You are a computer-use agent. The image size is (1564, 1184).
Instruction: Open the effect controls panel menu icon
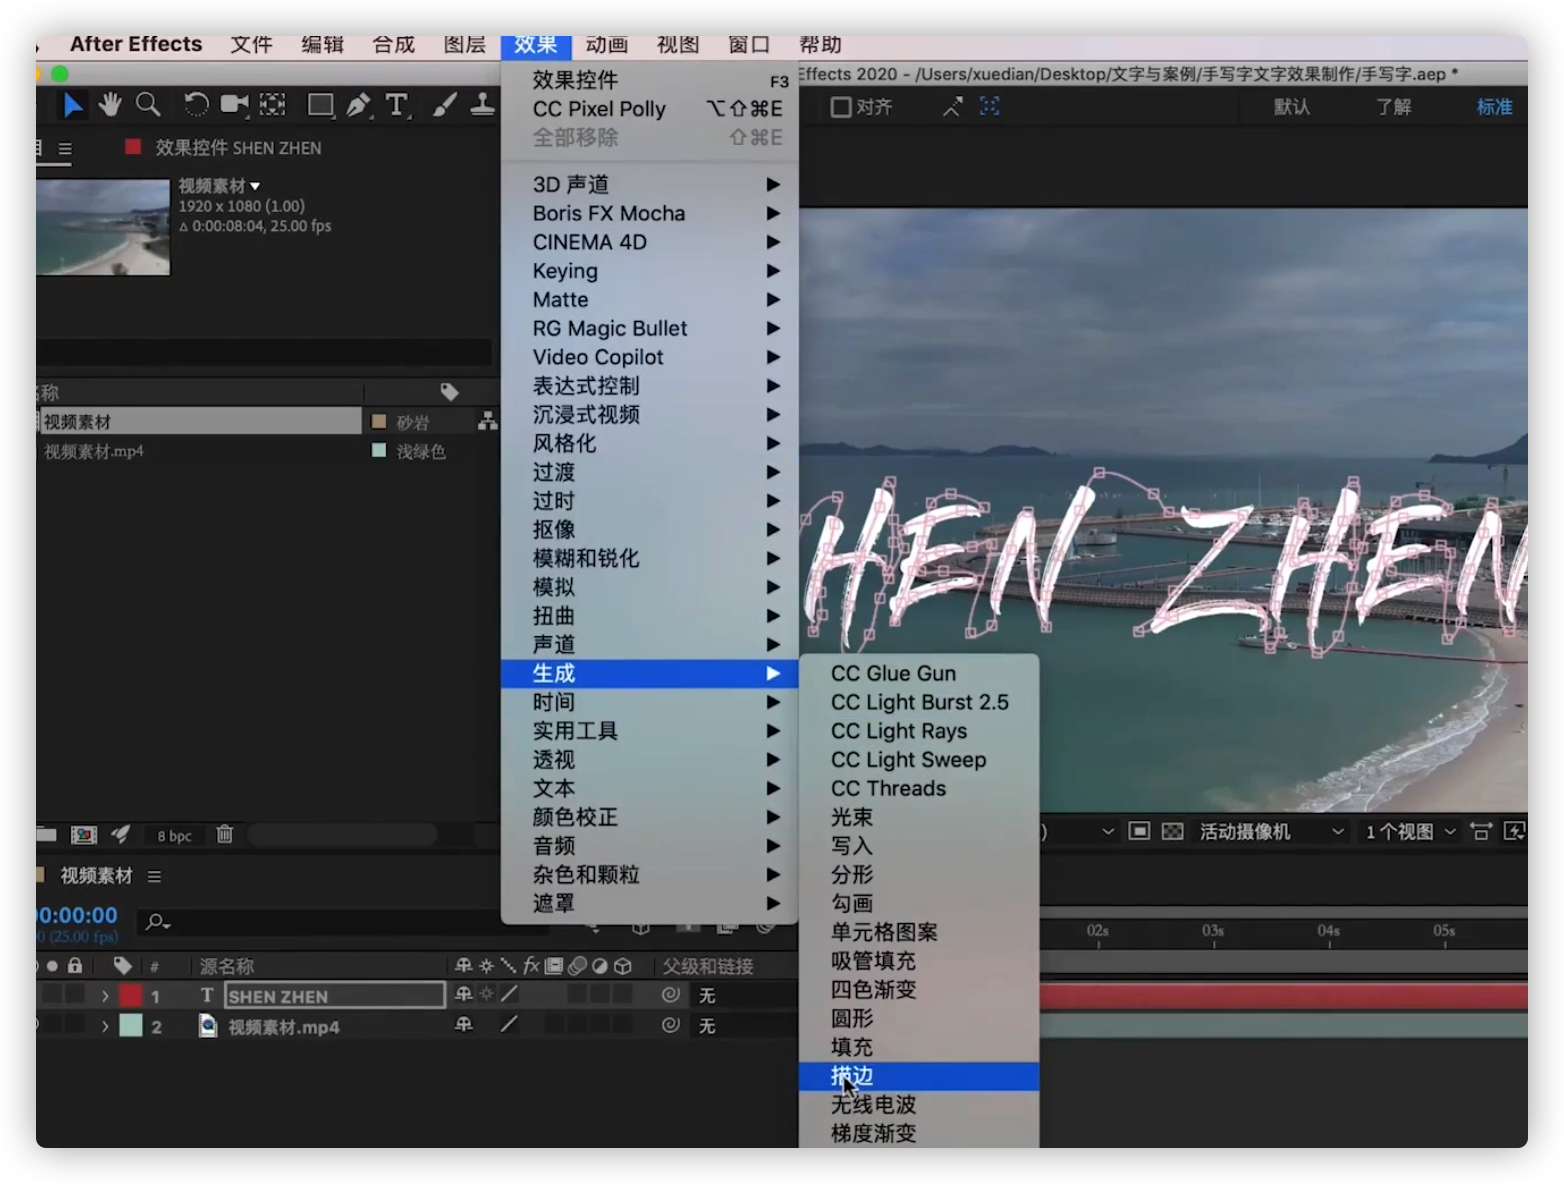(x=65, y=148)
